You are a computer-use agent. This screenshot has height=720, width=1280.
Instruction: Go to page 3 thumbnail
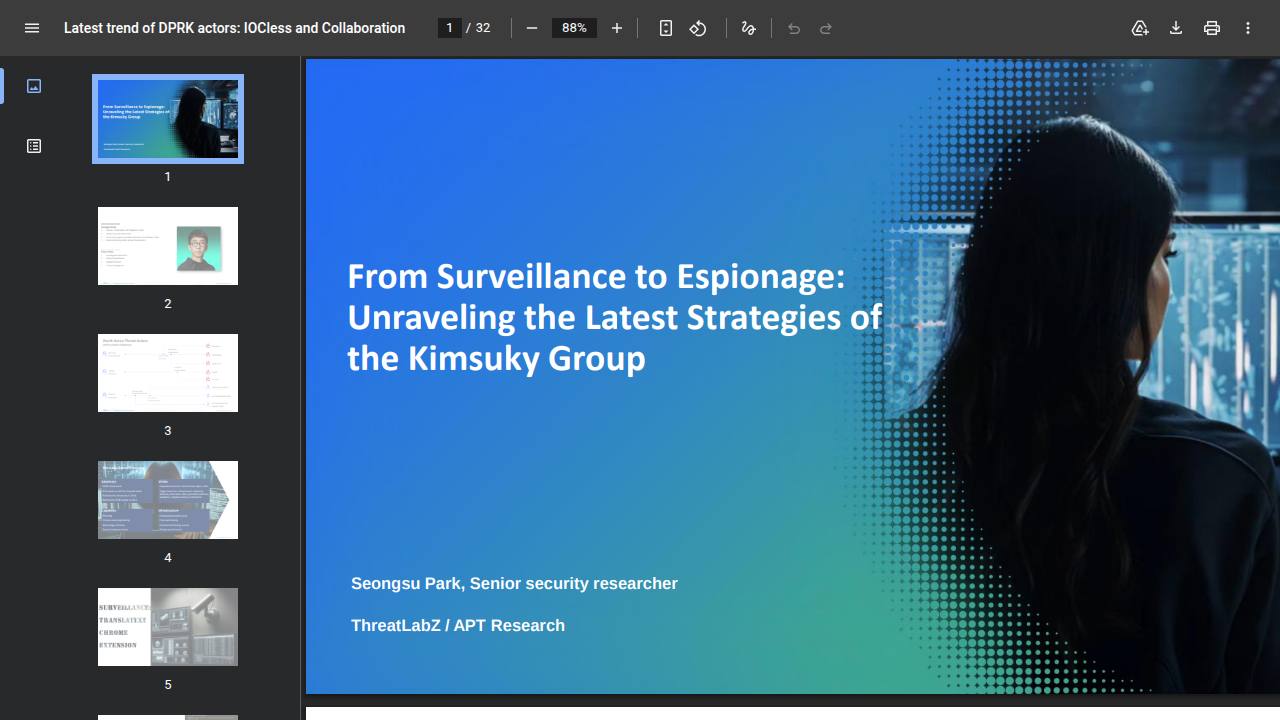tap(168, 373)
